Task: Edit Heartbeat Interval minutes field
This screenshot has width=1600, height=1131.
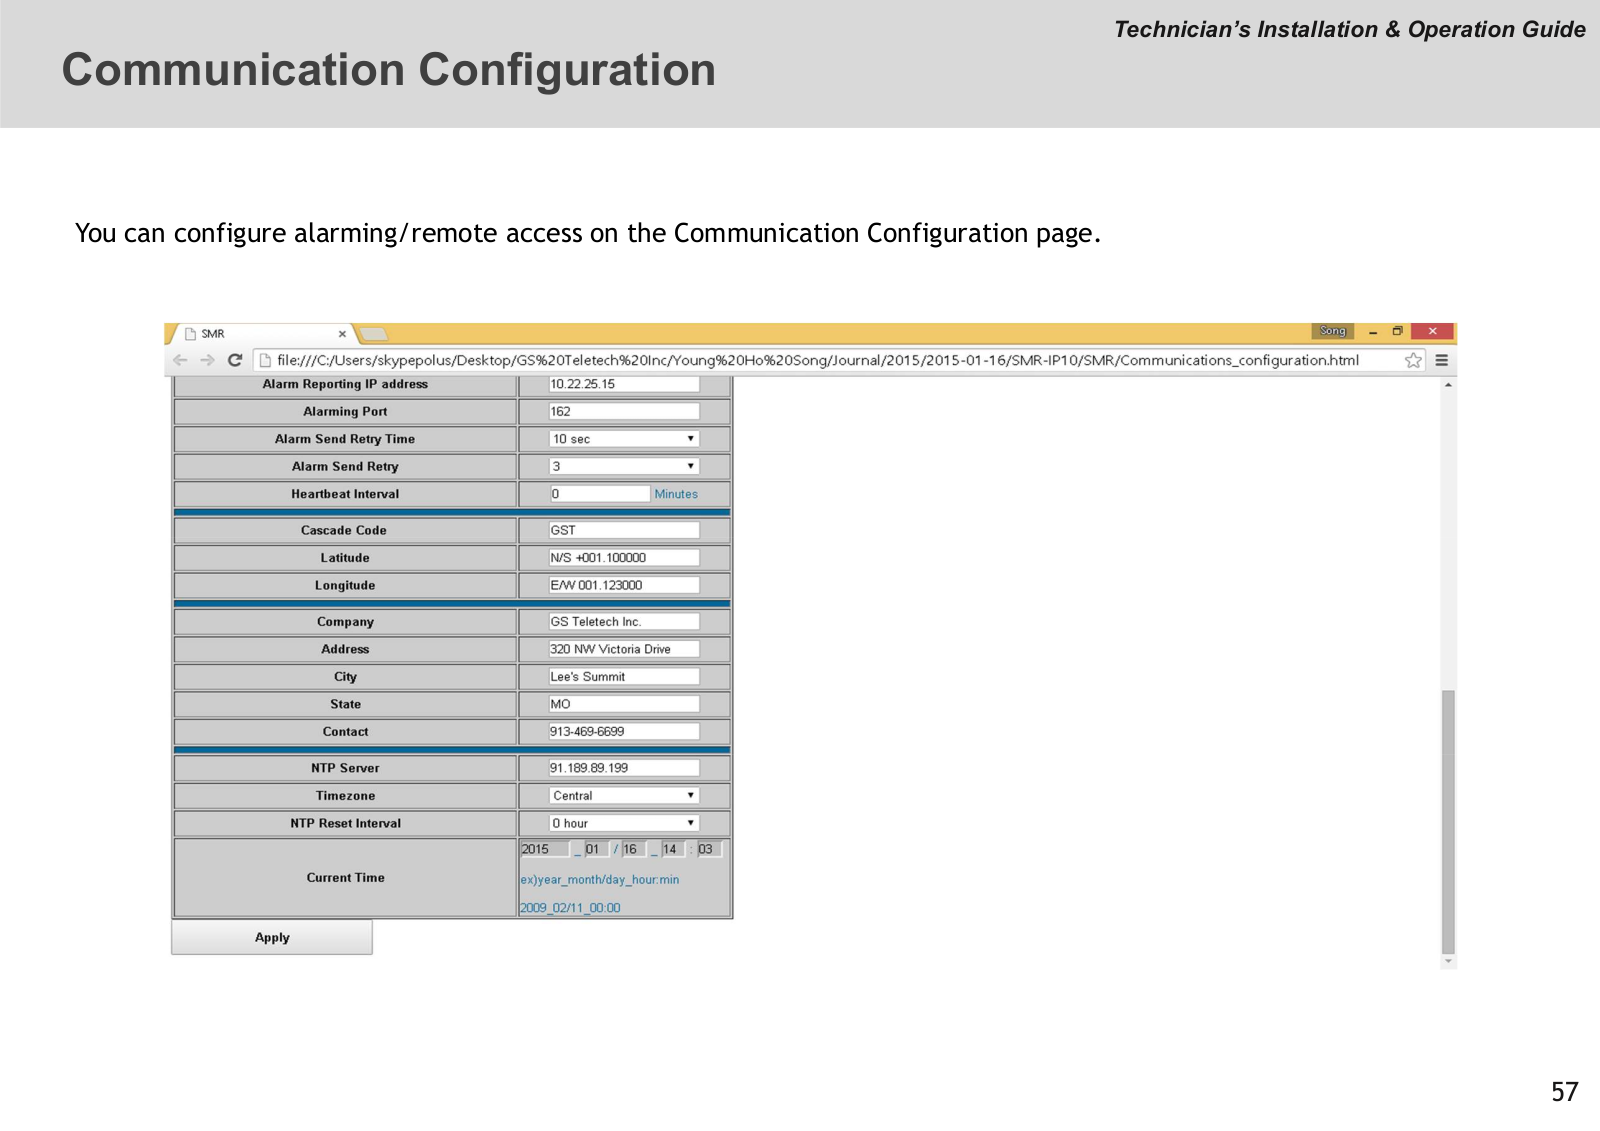Action: pos(600,494)
